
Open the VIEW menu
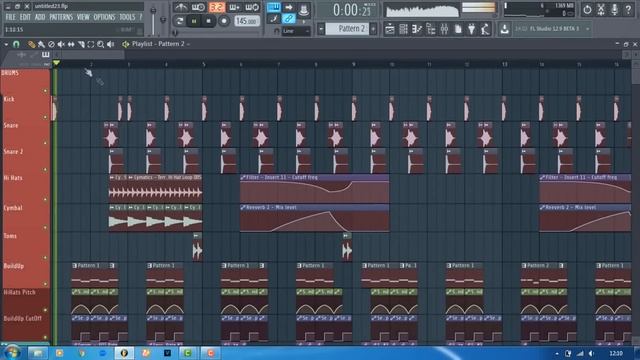[x=83, y=17]
